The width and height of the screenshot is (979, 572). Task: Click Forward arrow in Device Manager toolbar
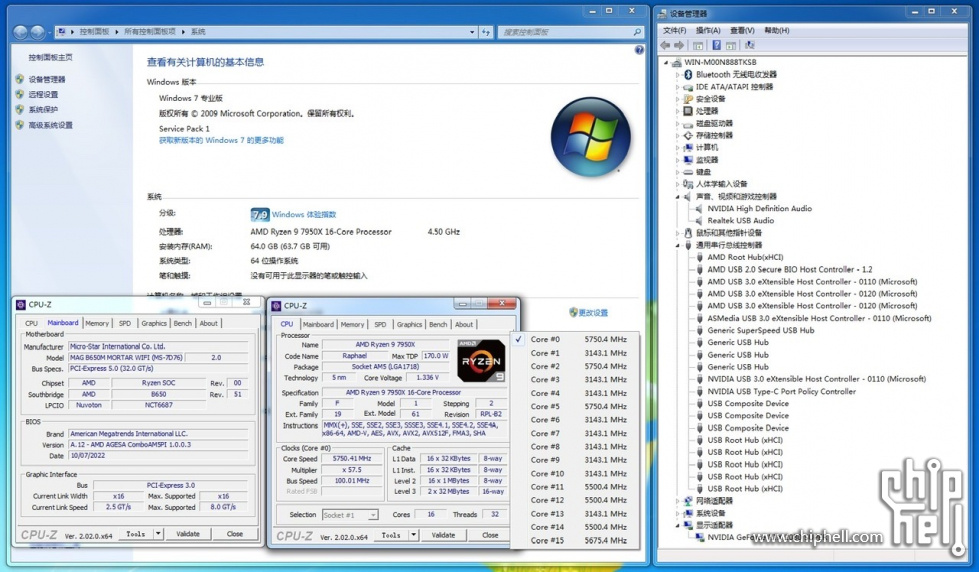point(679,45)
